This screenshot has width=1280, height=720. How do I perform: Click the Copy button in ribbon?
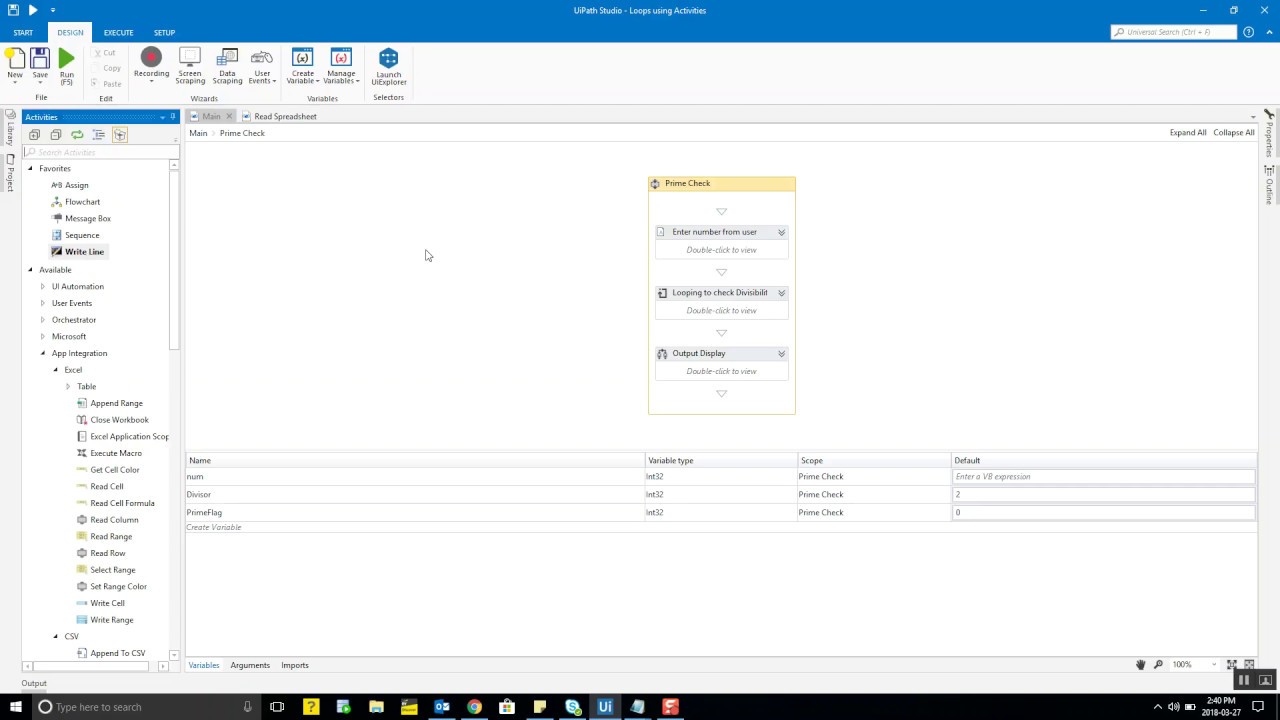pyautogui.click(x=105, y=68)
